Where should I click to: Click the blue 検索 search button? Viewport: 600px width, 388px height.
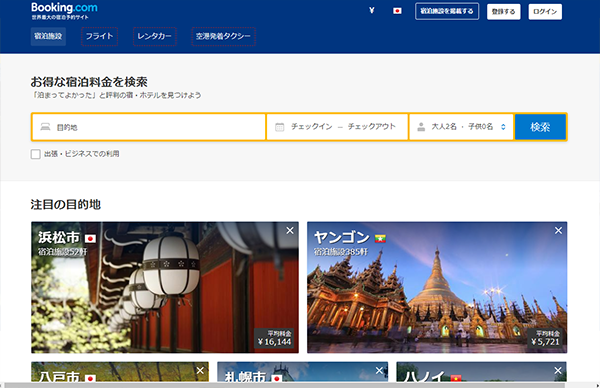(x=540, y=127)
